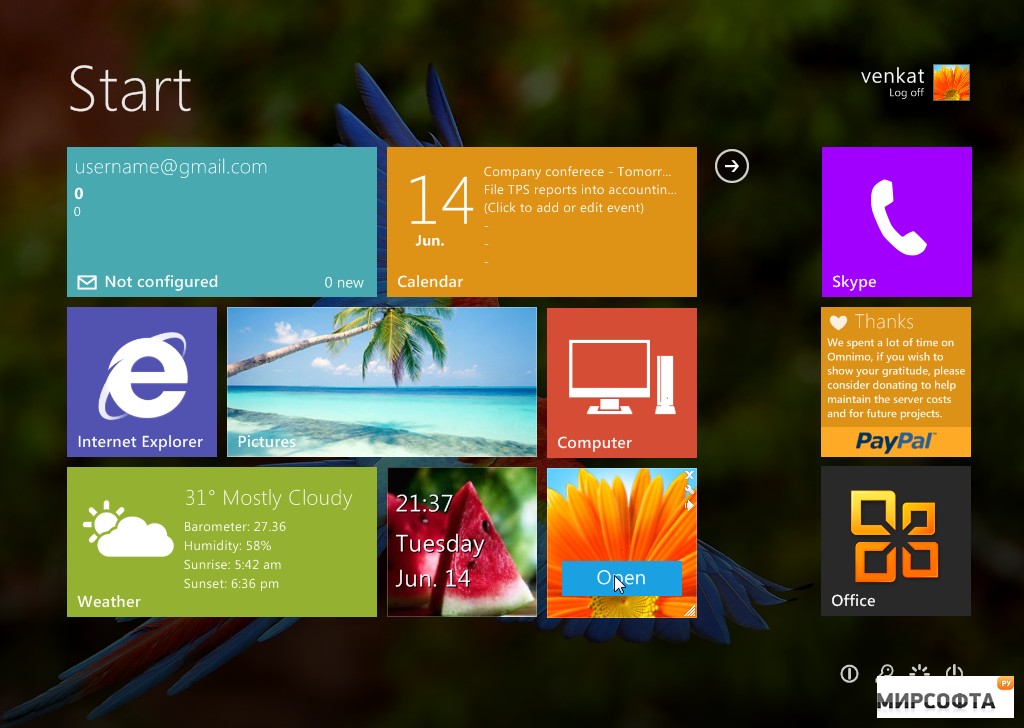Click the circled power-on icon at bottom
Viewport: 1024px width, 728px height.
tap(849, 673)
